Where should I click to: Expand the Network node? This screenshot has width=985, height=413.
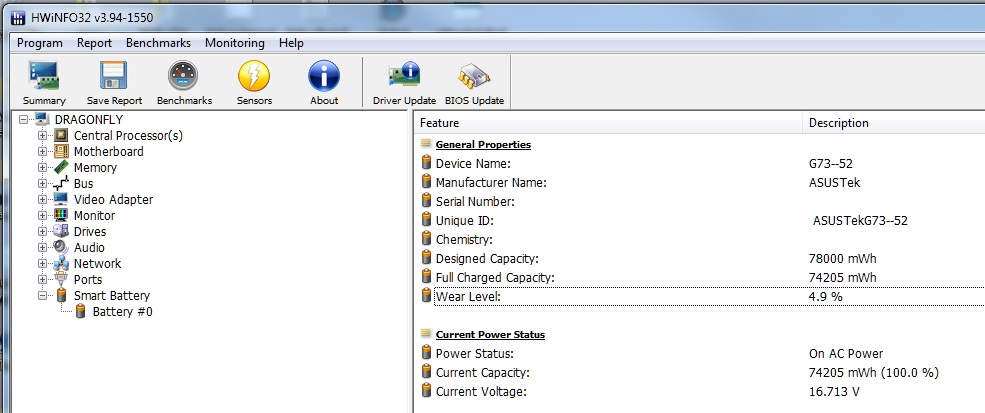coord(42,263)
